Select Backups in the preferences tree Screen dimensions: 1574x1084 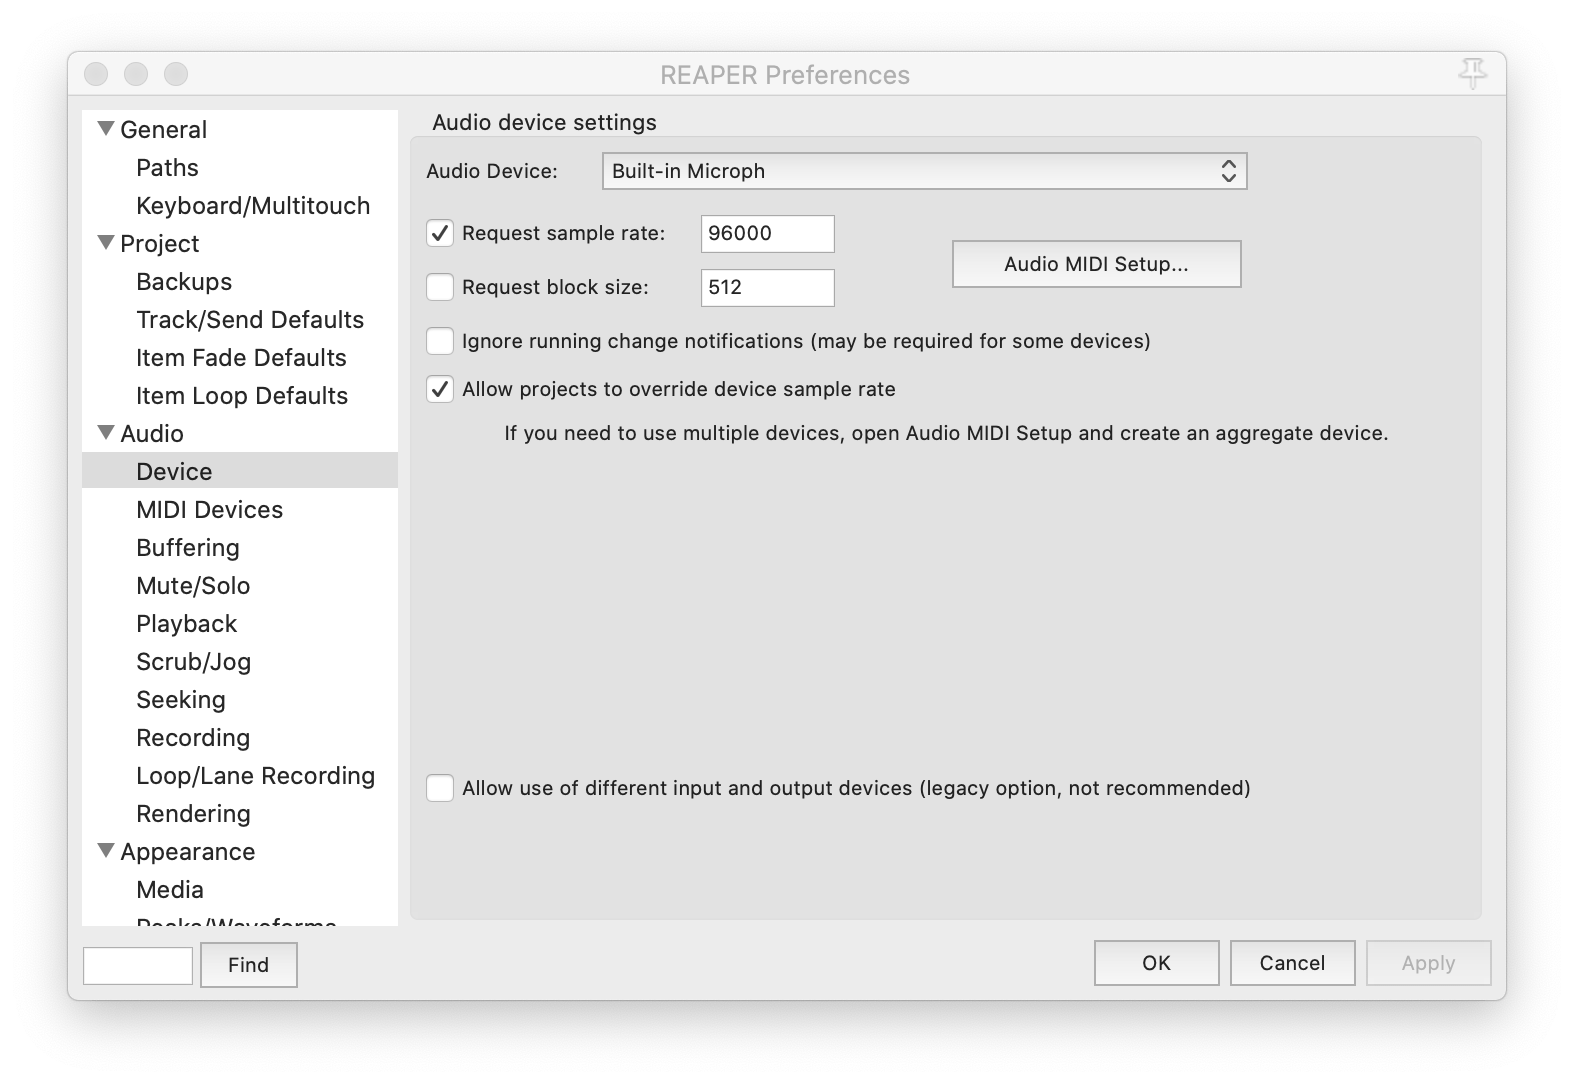coord(184,282)
